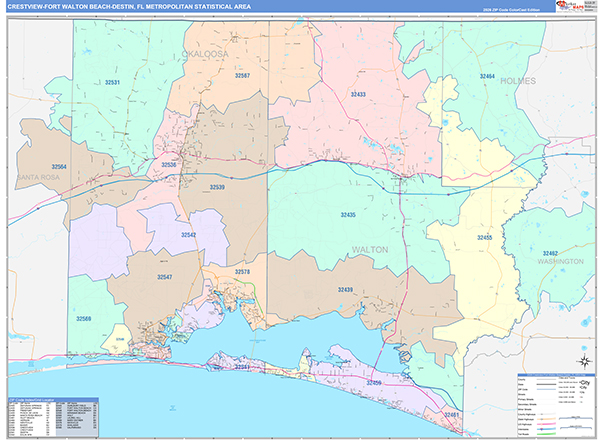
Task: Click the SANTA ROSA county label
Action: click(39, 177)
